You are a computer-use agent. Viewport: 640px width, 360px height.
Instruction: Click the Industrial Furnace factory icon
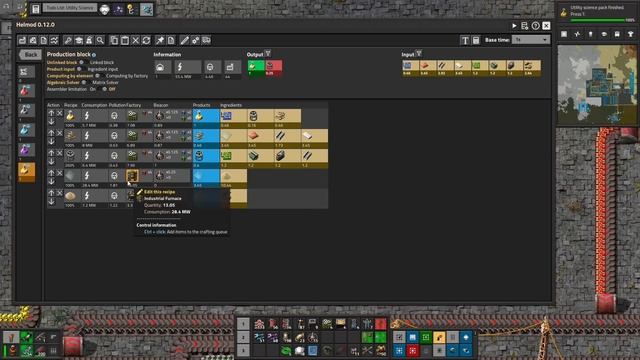[132, 176]
